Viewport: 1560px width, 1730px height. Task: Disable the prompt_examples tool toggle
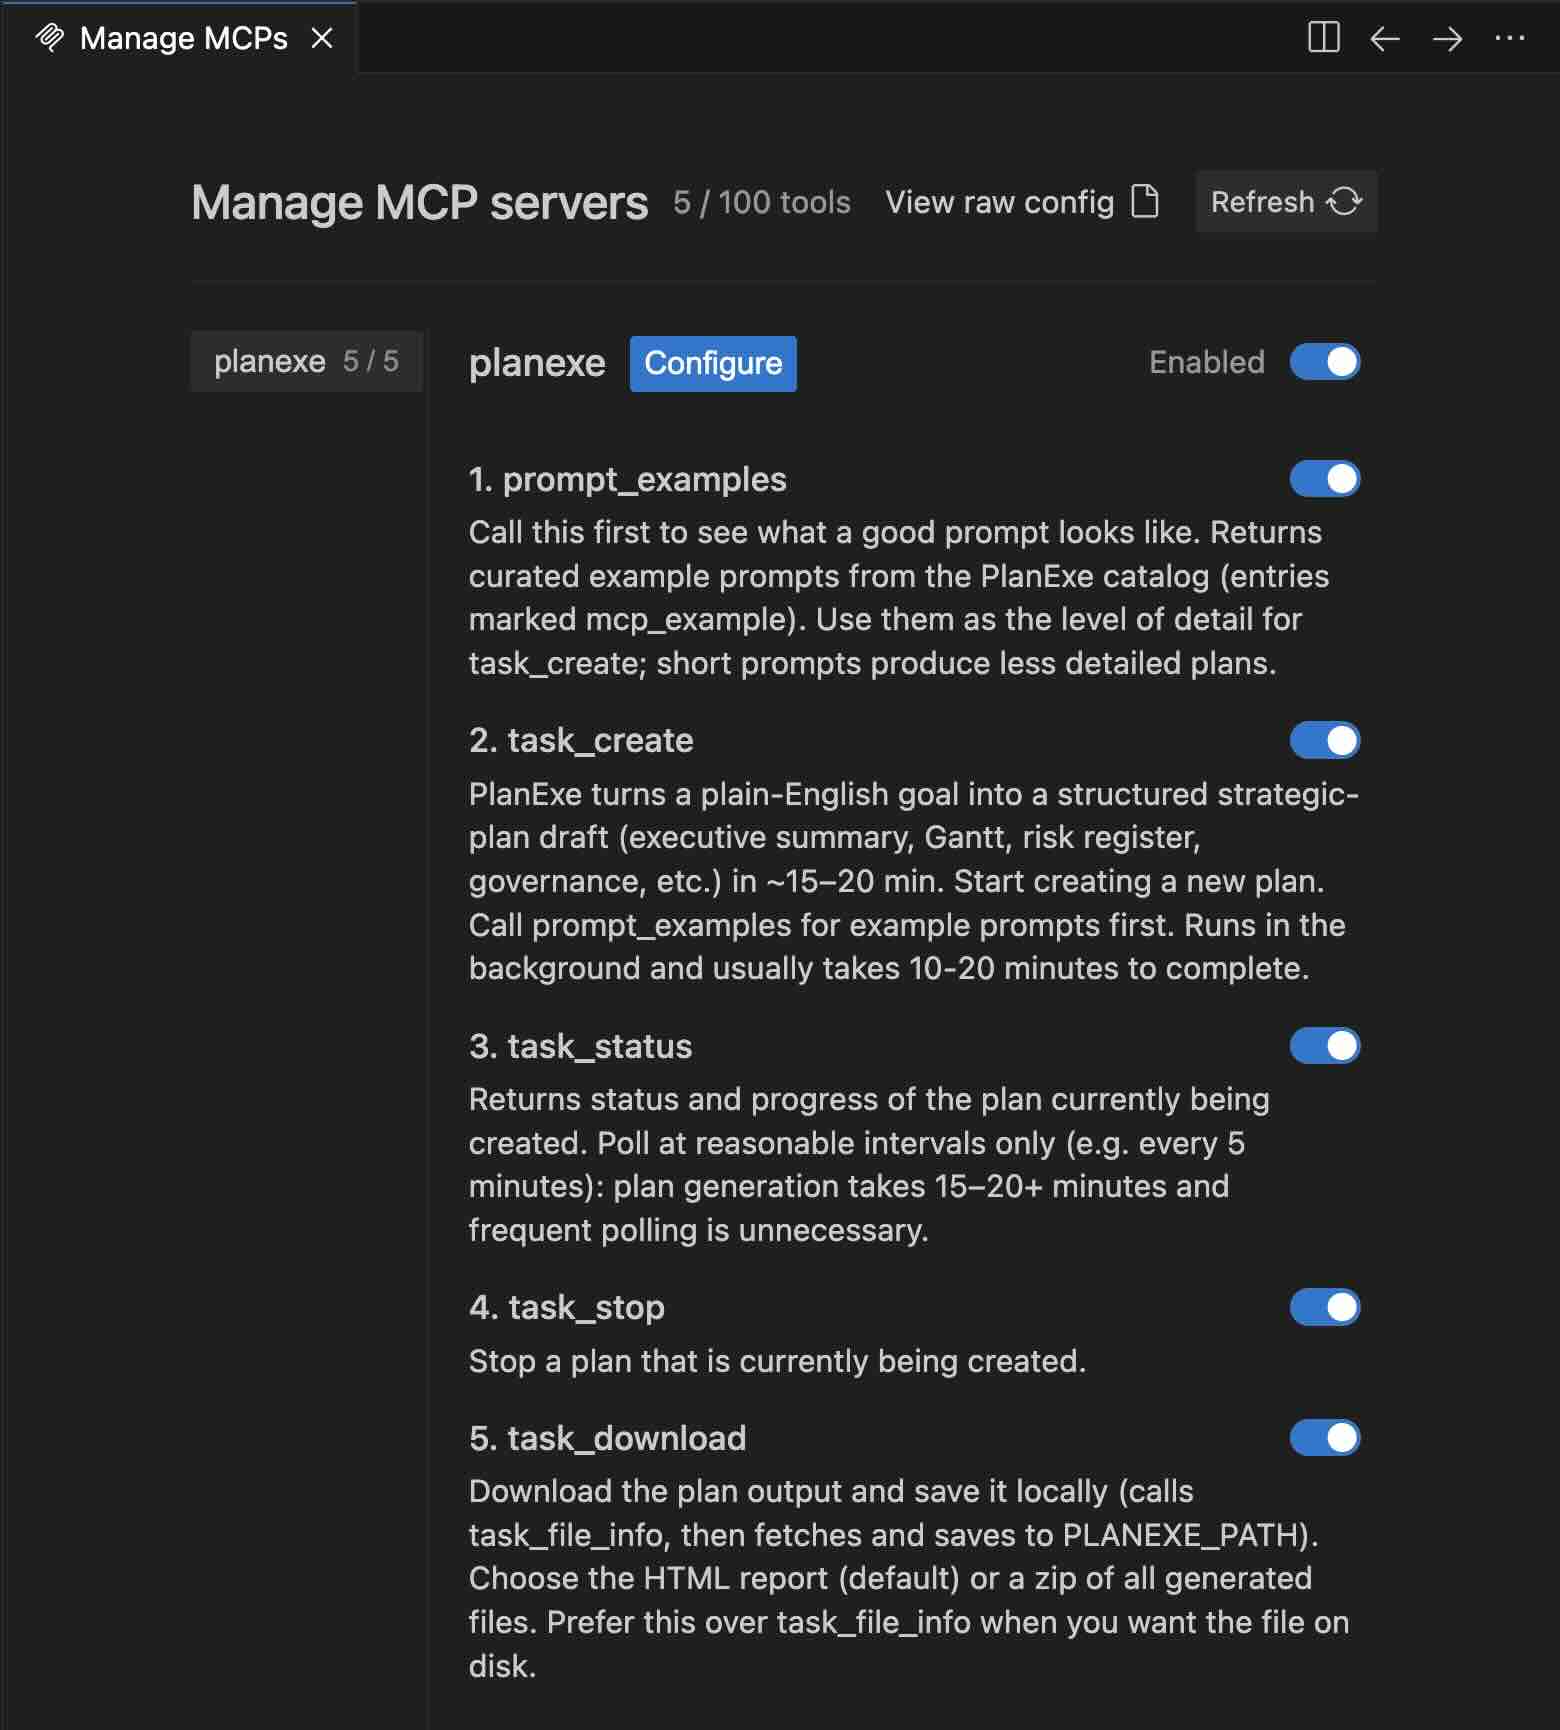[1325, 479]
